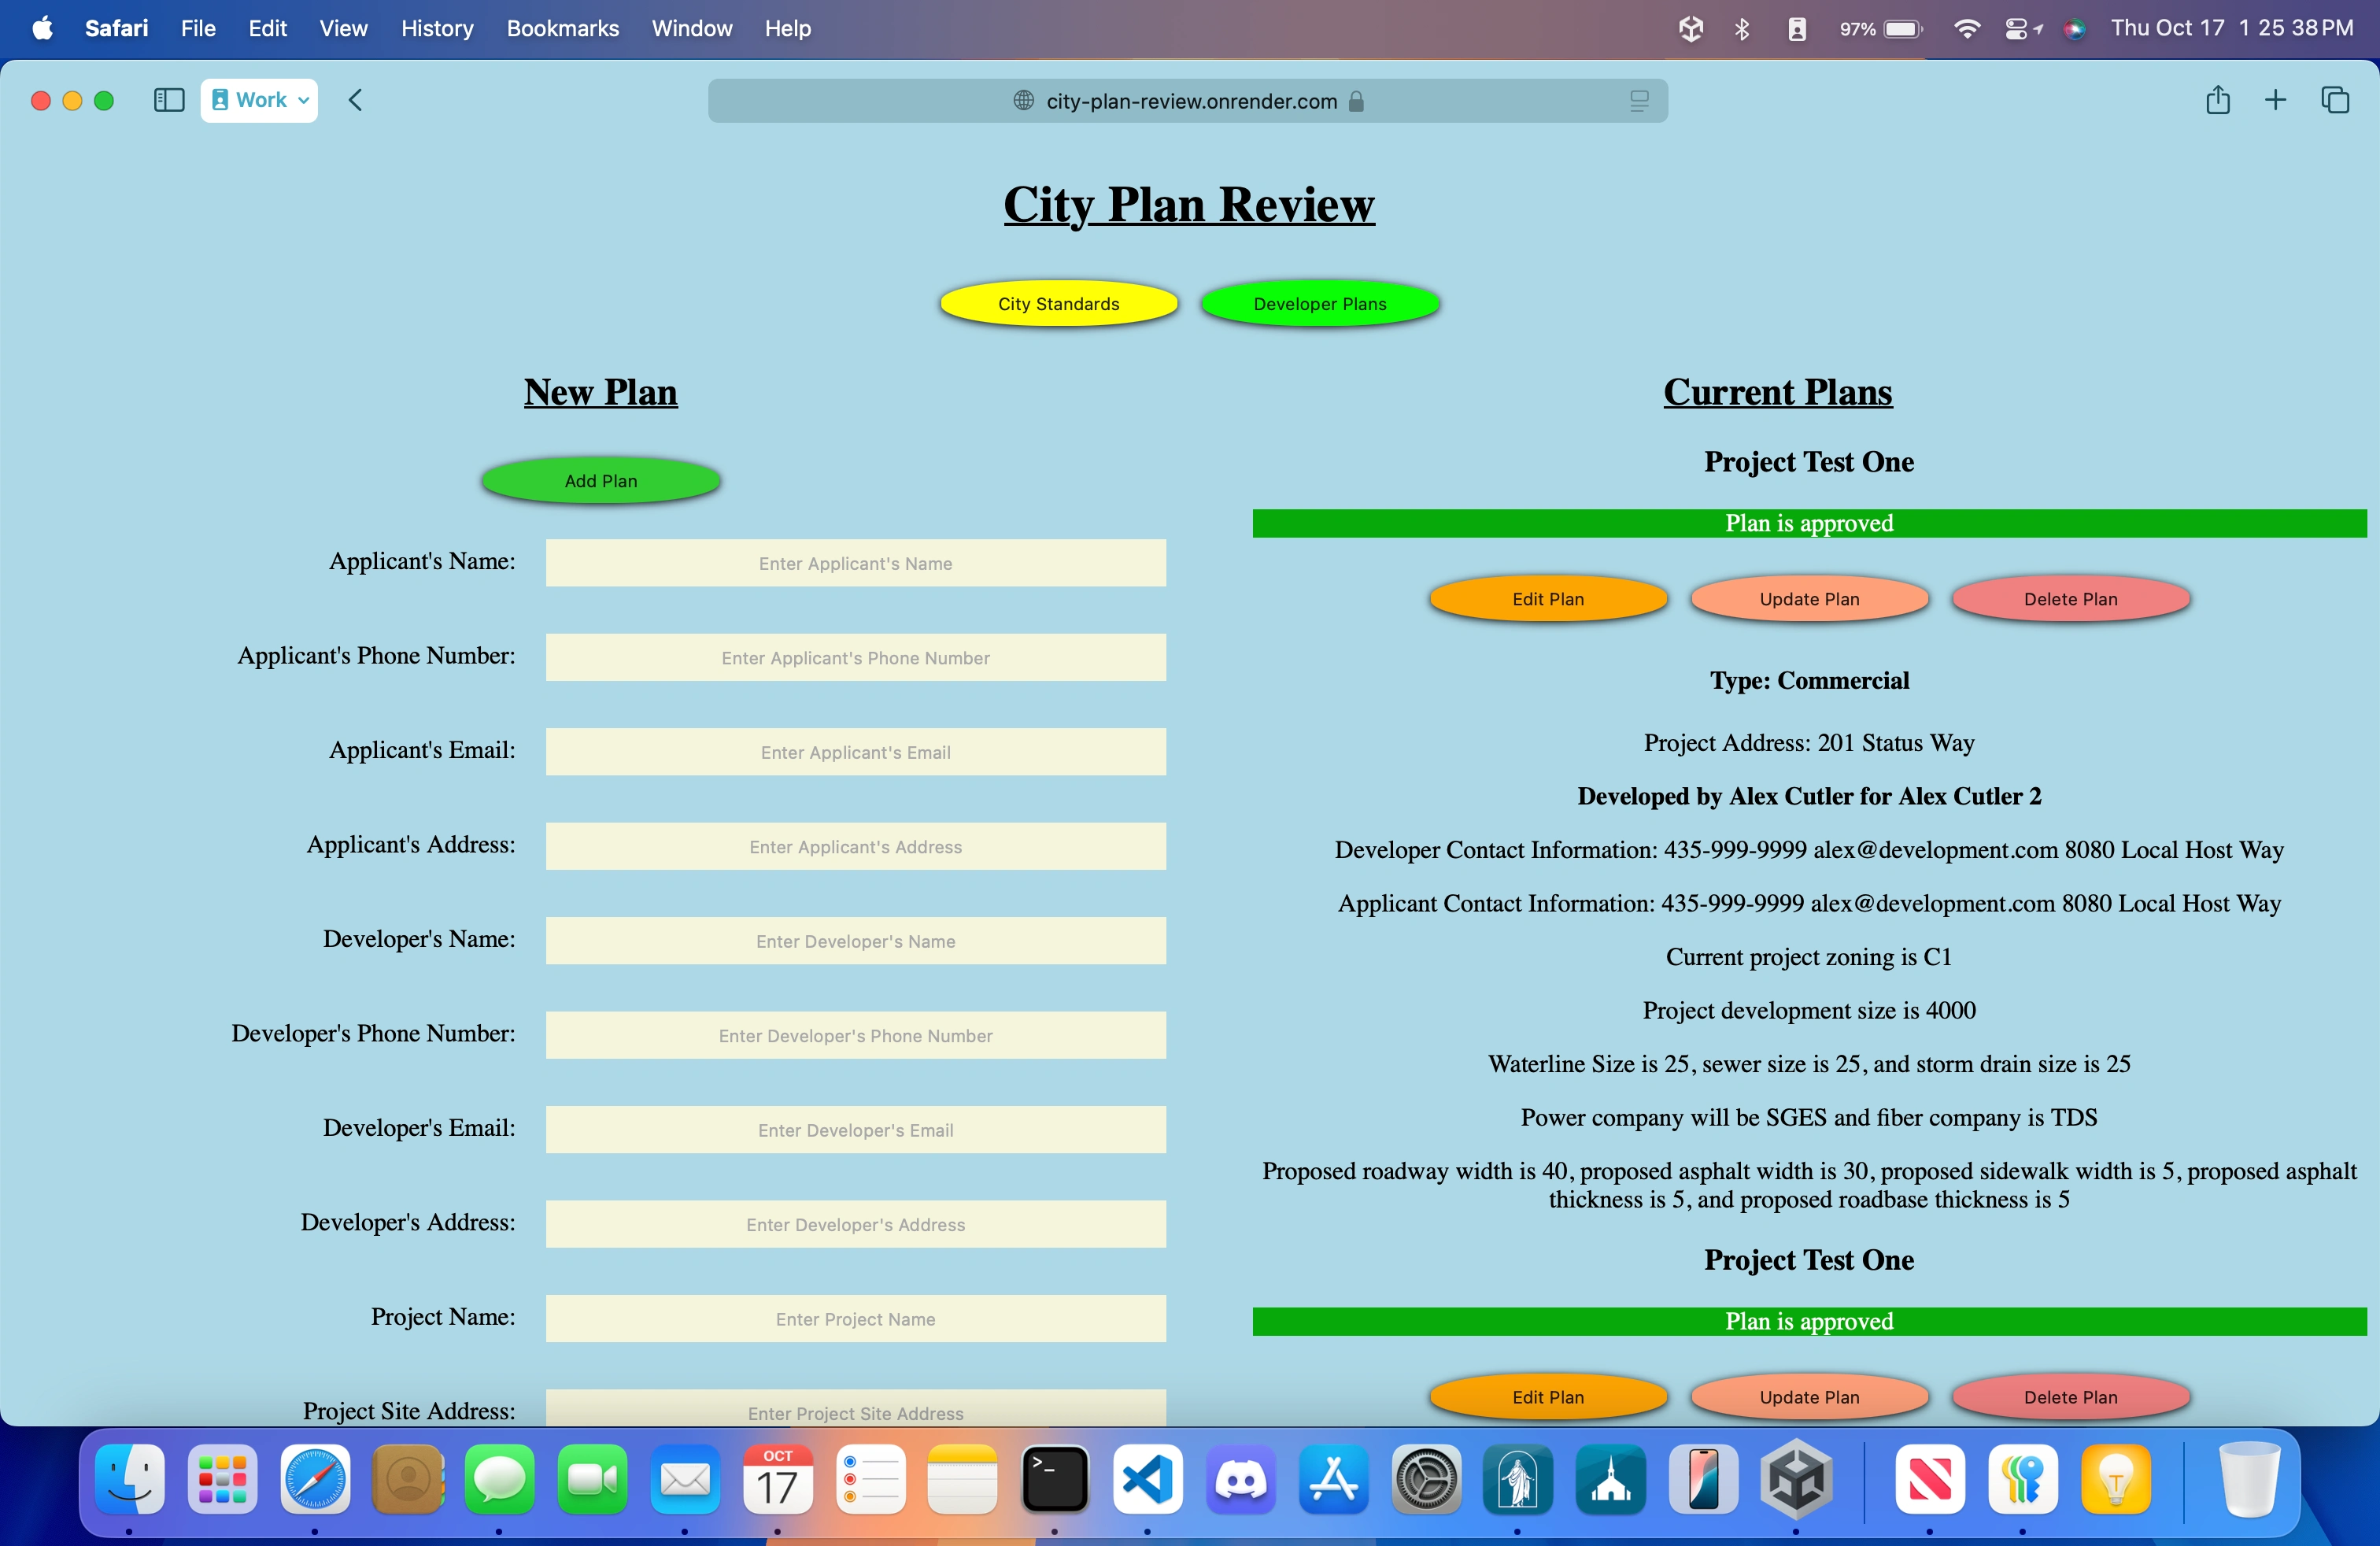This screenshot has width=2380, height=1546.
Task: Open Visual Studio Code from the dock
Action: pyautogui.click(x=1147, y=1479)
